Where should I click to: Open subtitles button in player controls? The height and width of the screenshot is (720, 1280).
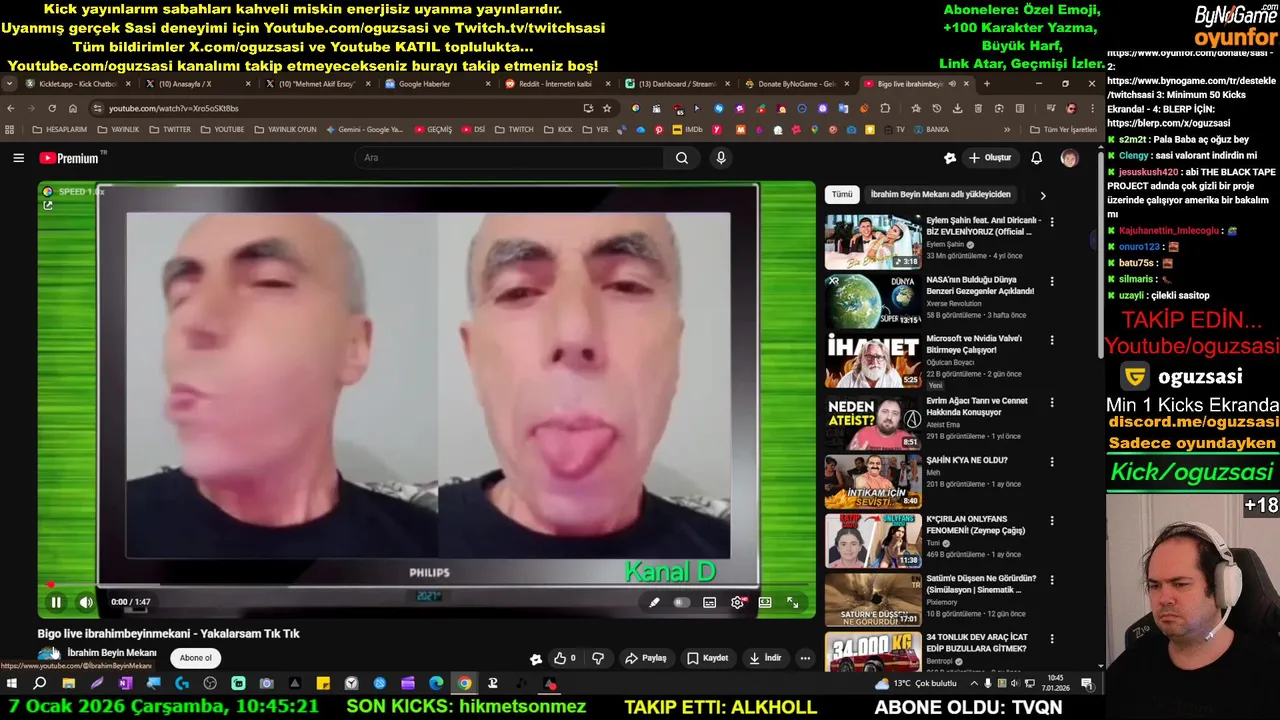point(709,602)
